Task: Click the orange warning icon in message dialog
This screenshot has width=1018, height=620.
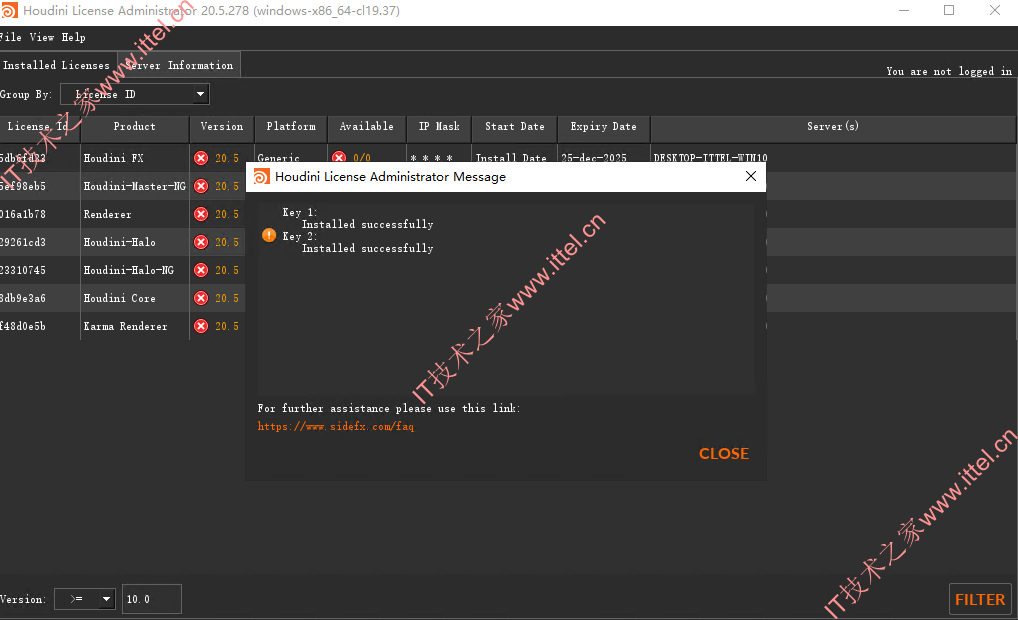Action: click(269, 235)
